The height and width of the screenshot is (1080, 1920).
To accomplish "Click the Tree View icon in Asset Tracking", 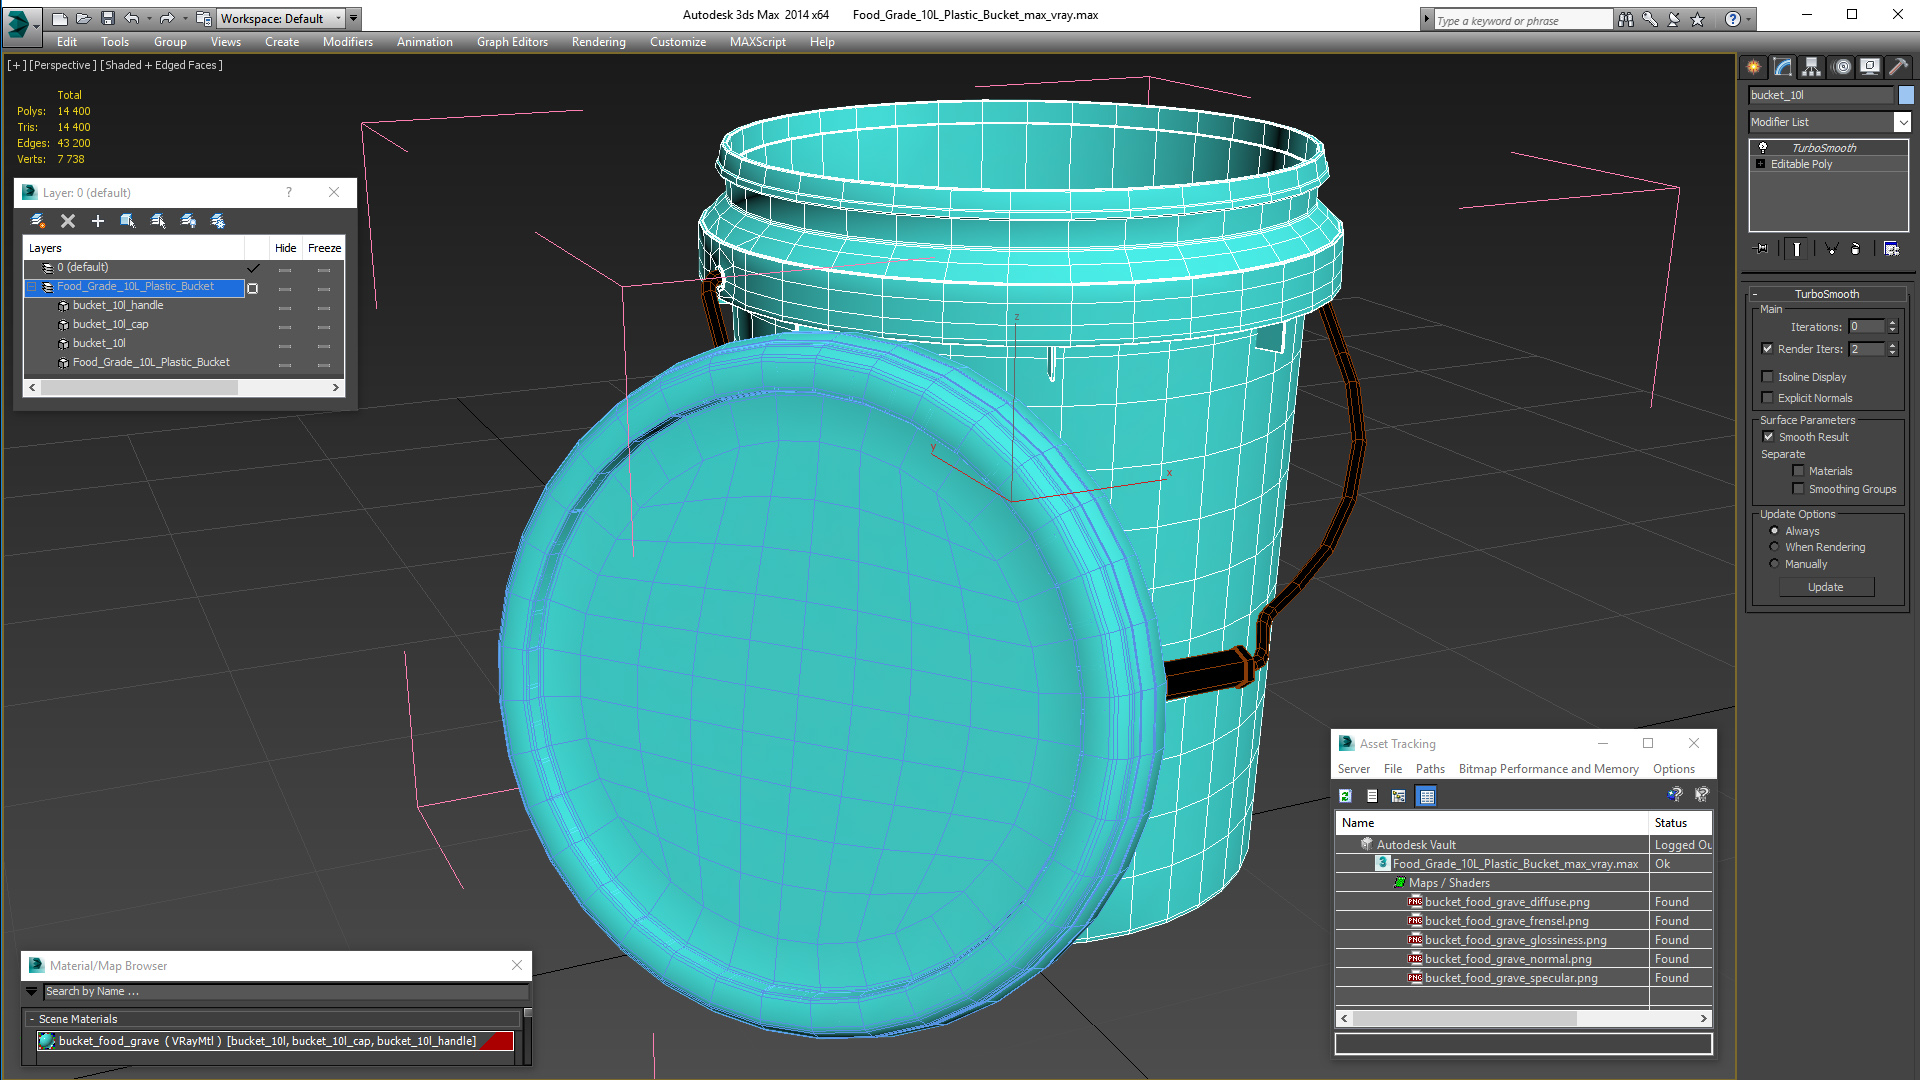I will 1399,796.
